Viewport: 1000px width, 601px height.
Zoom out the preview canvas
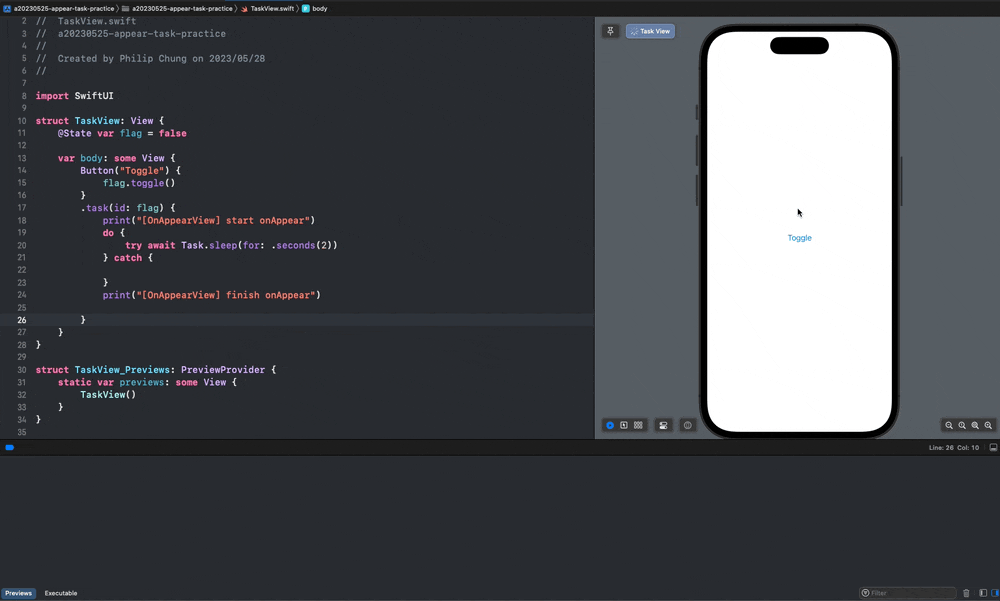pos(949,426)
